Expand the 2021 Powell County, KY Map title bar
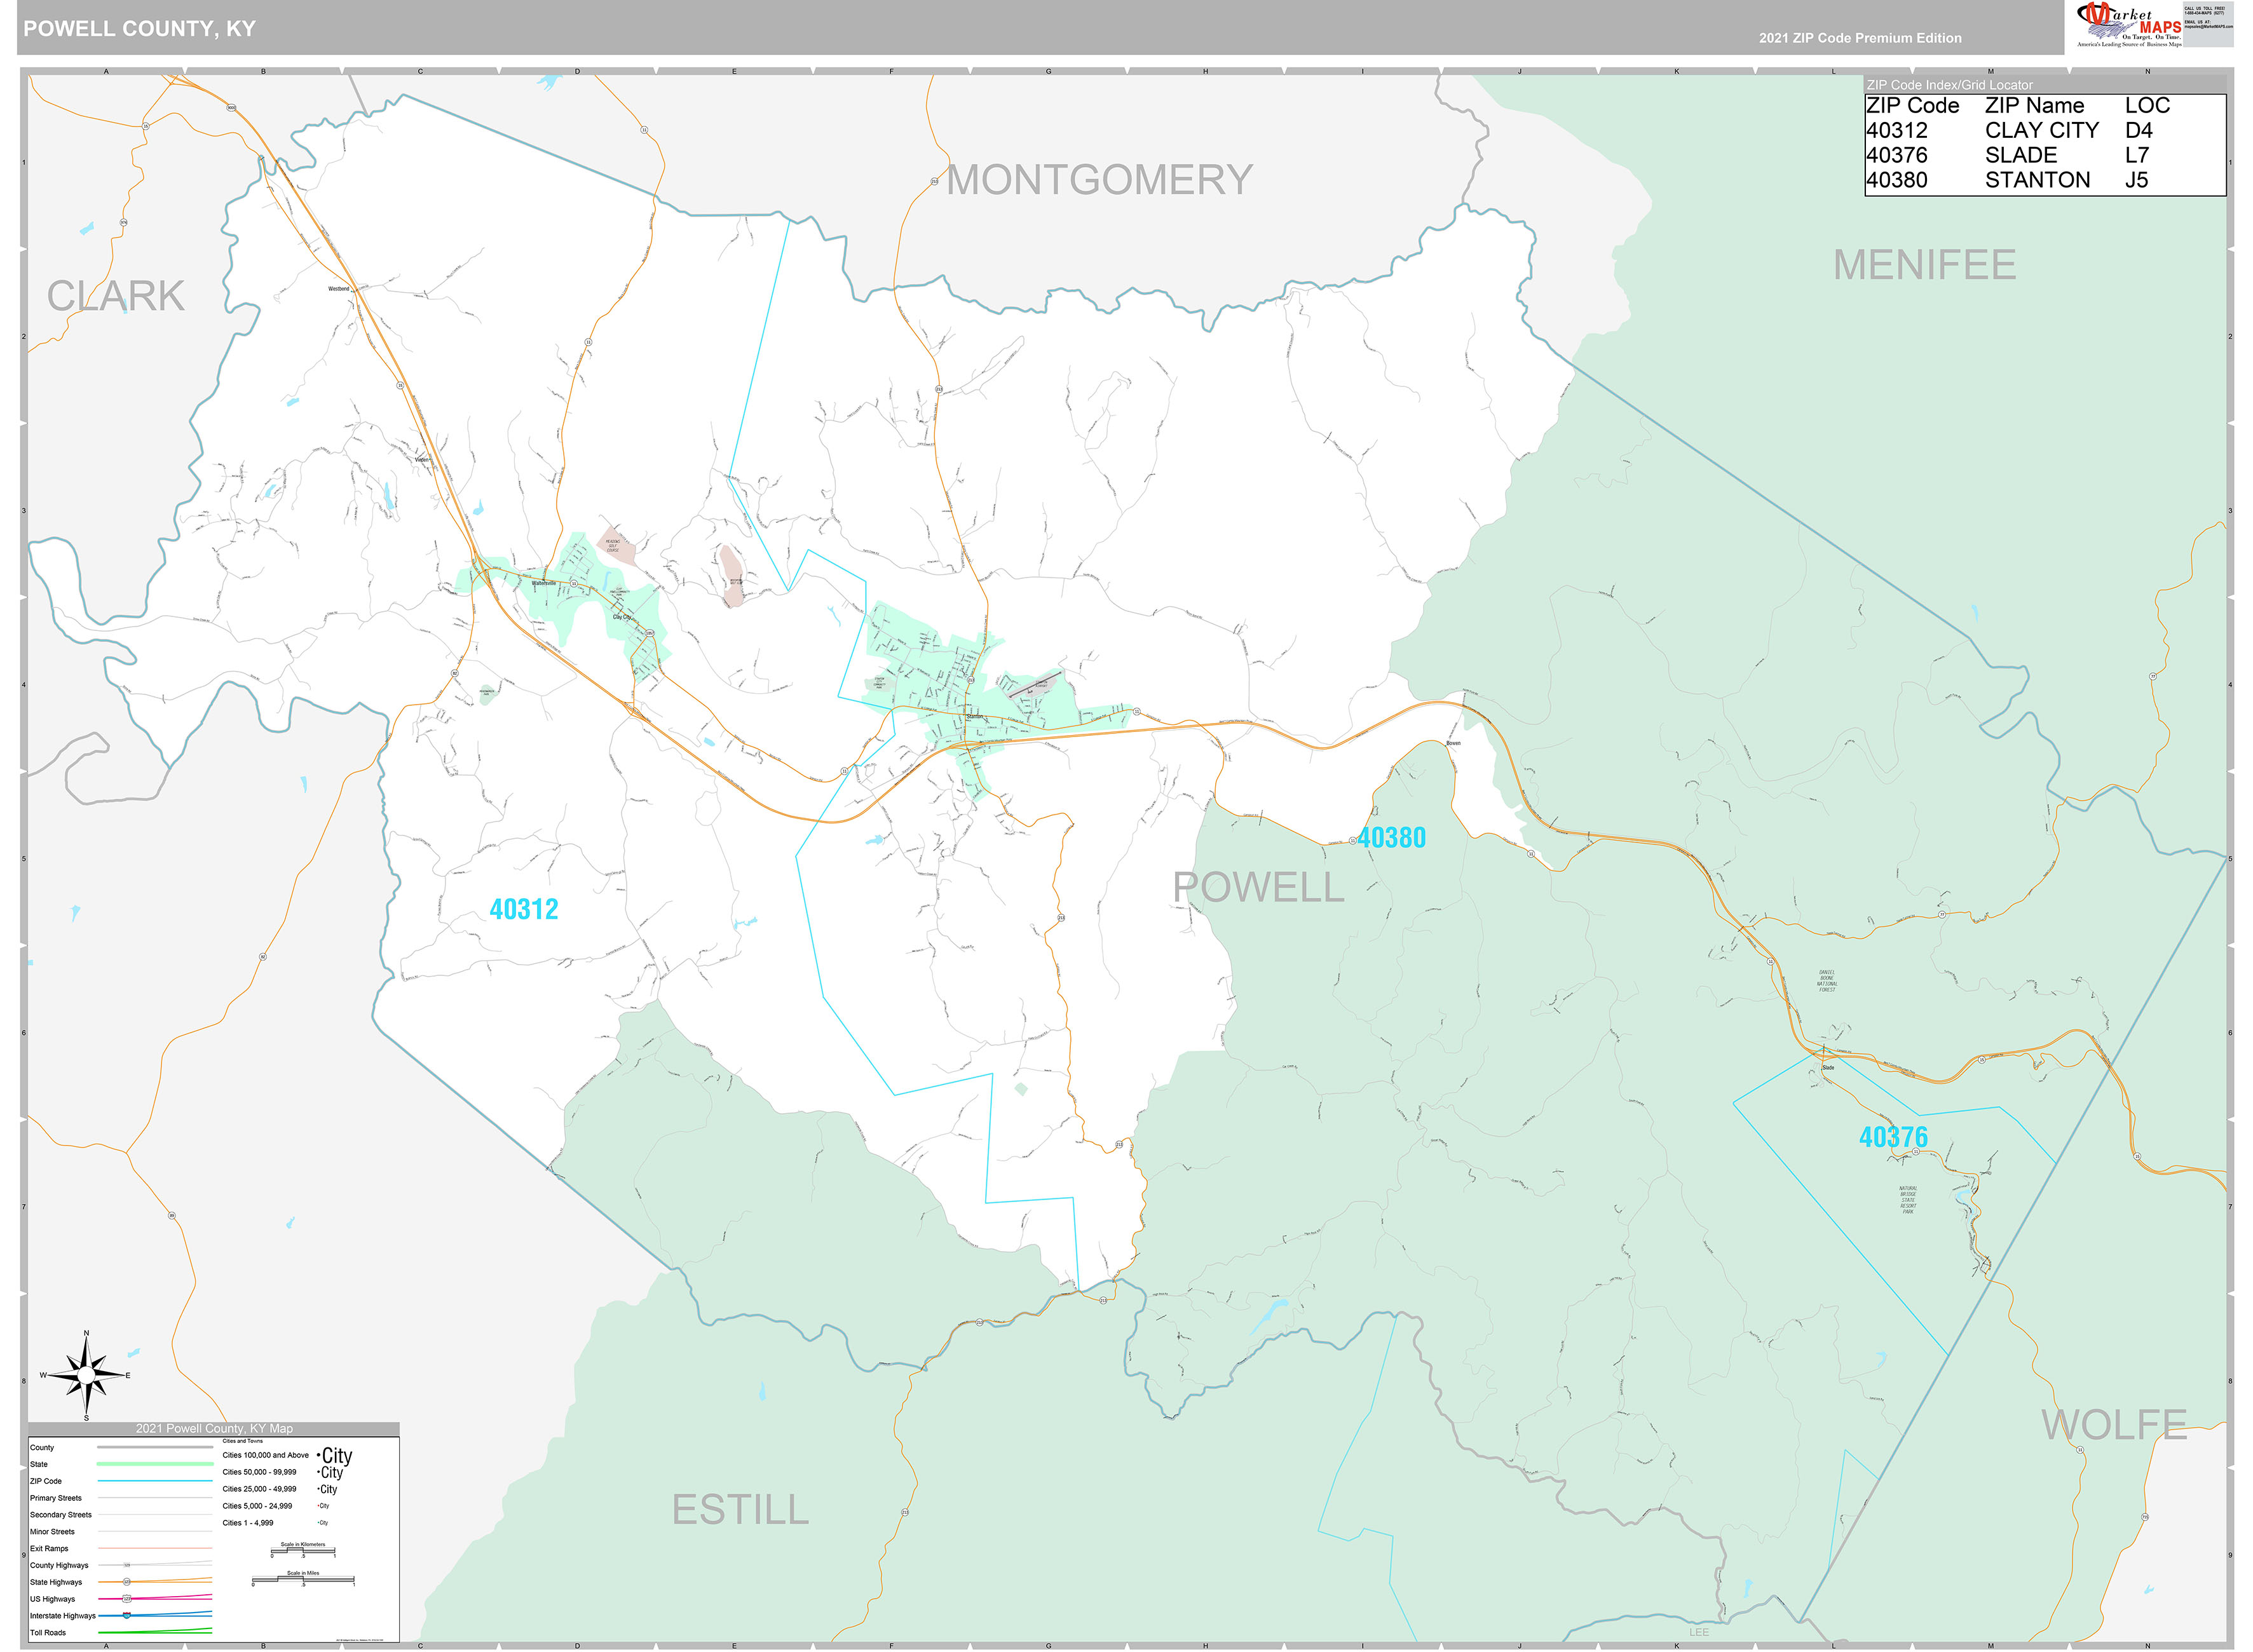Screen dimensions: 2253x1652 (215, 1429)
